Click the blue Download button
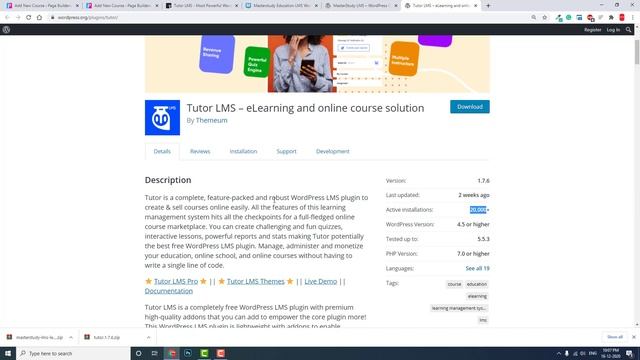Image resolution: width=640 pixels, height=360 pixels. click(x=470, y=107)
